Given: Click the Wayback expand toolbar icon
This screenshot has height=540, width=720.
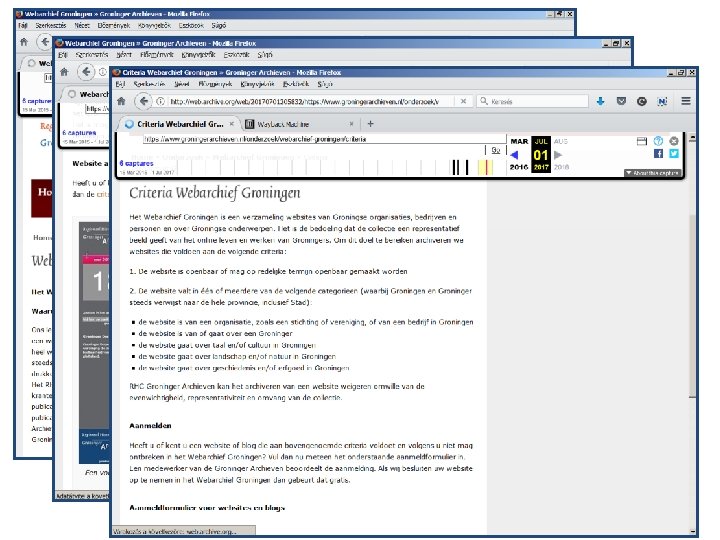Looking at the screenshot, I should [641, 141].
